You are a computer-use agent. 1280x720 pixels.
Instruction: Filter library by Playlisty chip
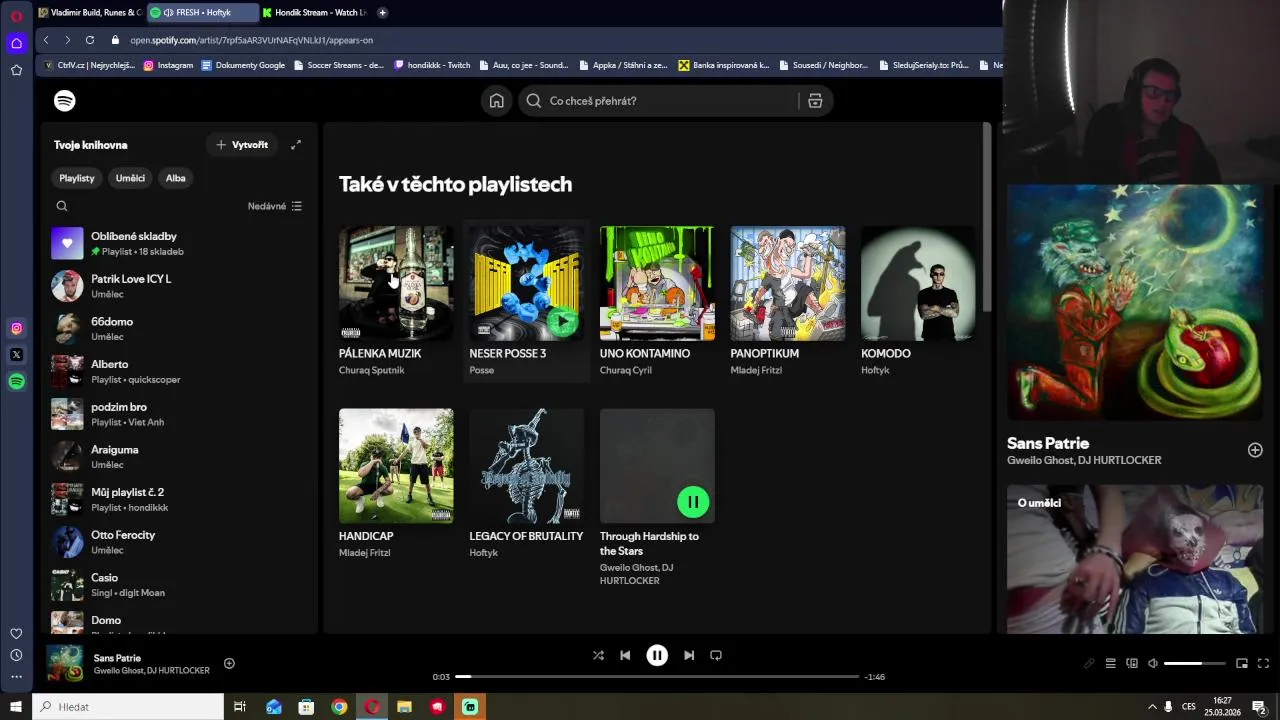pyautogui.click(x=77, y=178)
